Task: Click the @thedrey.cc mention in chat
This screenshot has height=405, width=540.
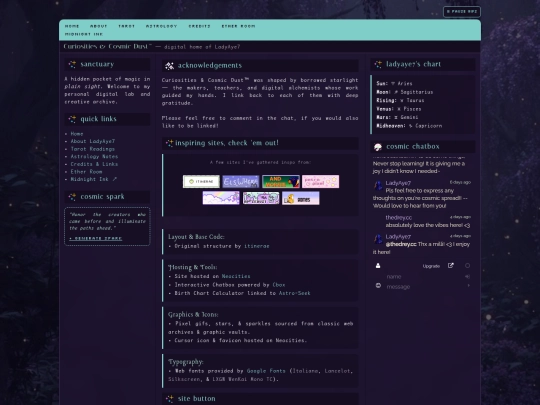Action: click(401, 244)
